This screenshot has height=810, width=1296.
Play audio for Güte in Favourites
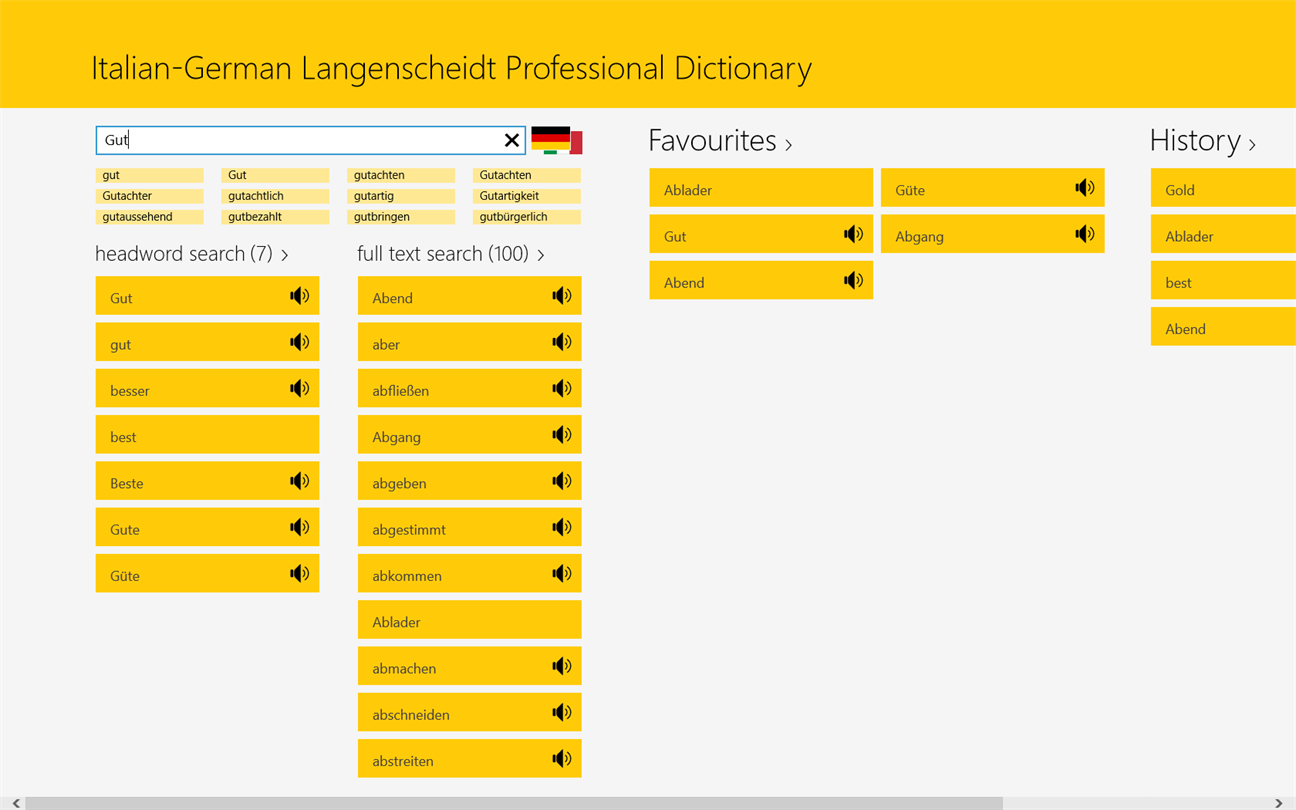[1085, 187]
